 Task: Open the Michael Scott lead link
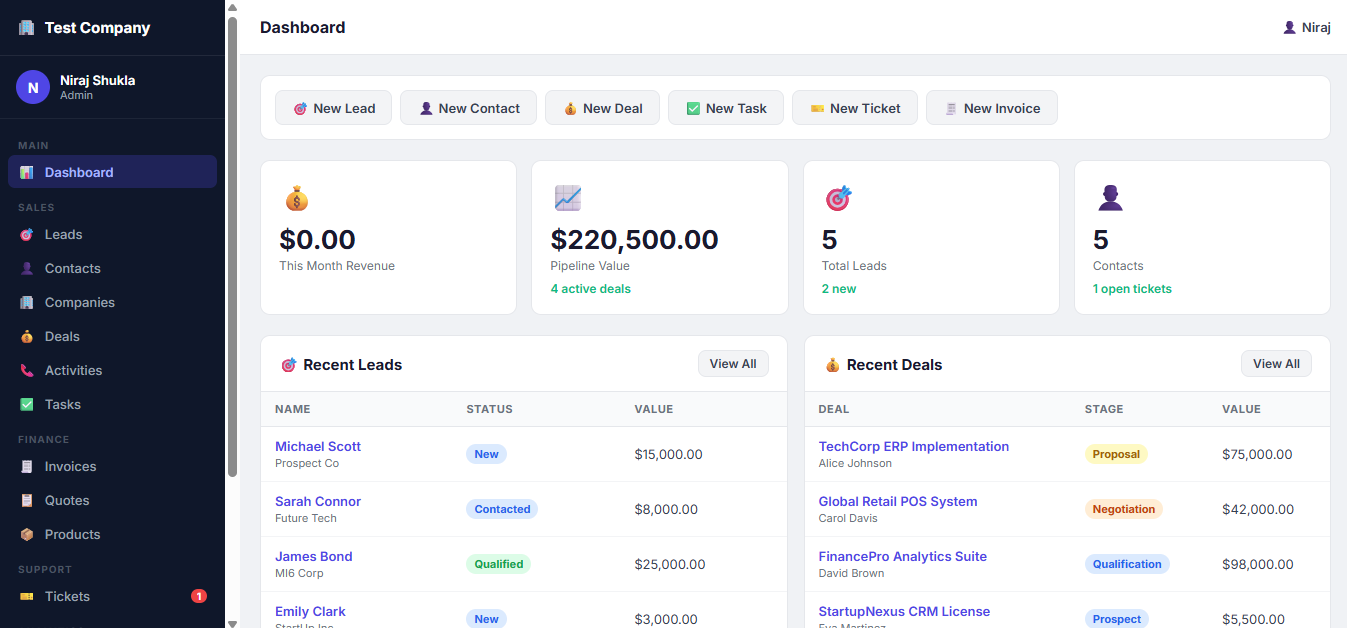(318, 447)
